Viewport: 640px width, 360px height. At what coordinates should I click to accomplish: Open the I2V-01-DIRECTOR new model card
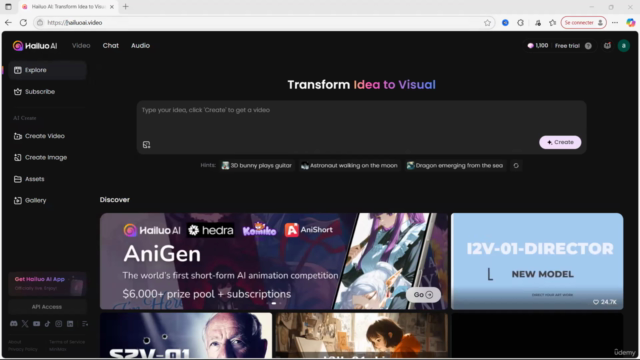point(537,261)
